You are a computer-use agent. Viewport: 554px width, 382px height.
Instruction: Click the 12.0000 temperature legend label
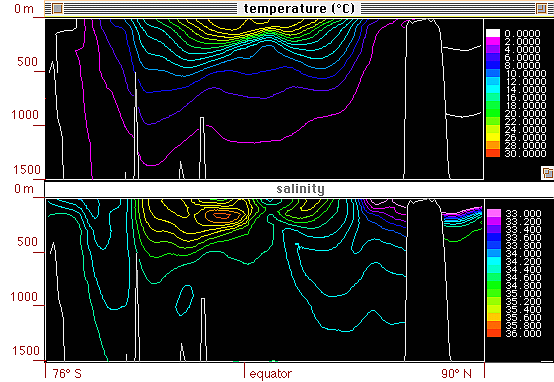click(x=526, y=82)
